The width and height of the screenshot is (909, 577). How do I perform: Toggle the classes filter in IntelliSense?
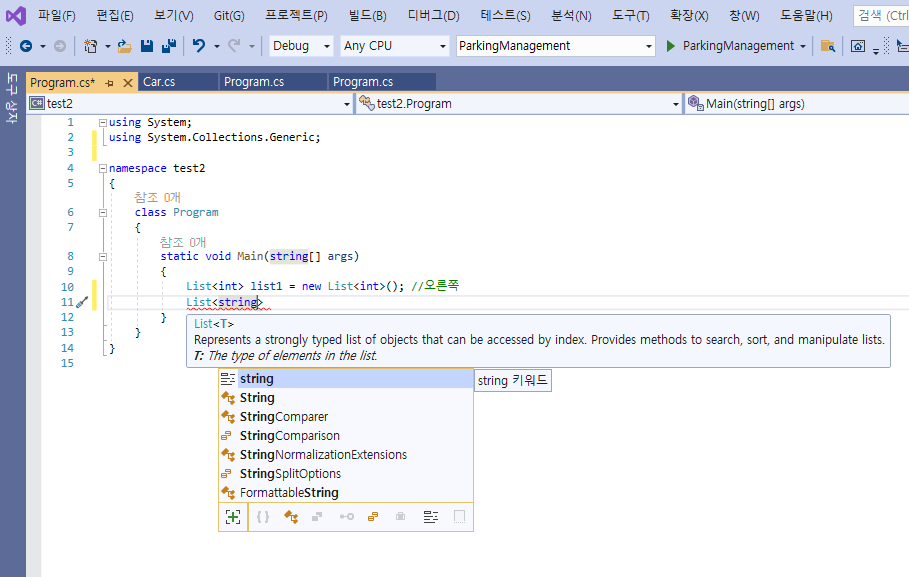291,517
